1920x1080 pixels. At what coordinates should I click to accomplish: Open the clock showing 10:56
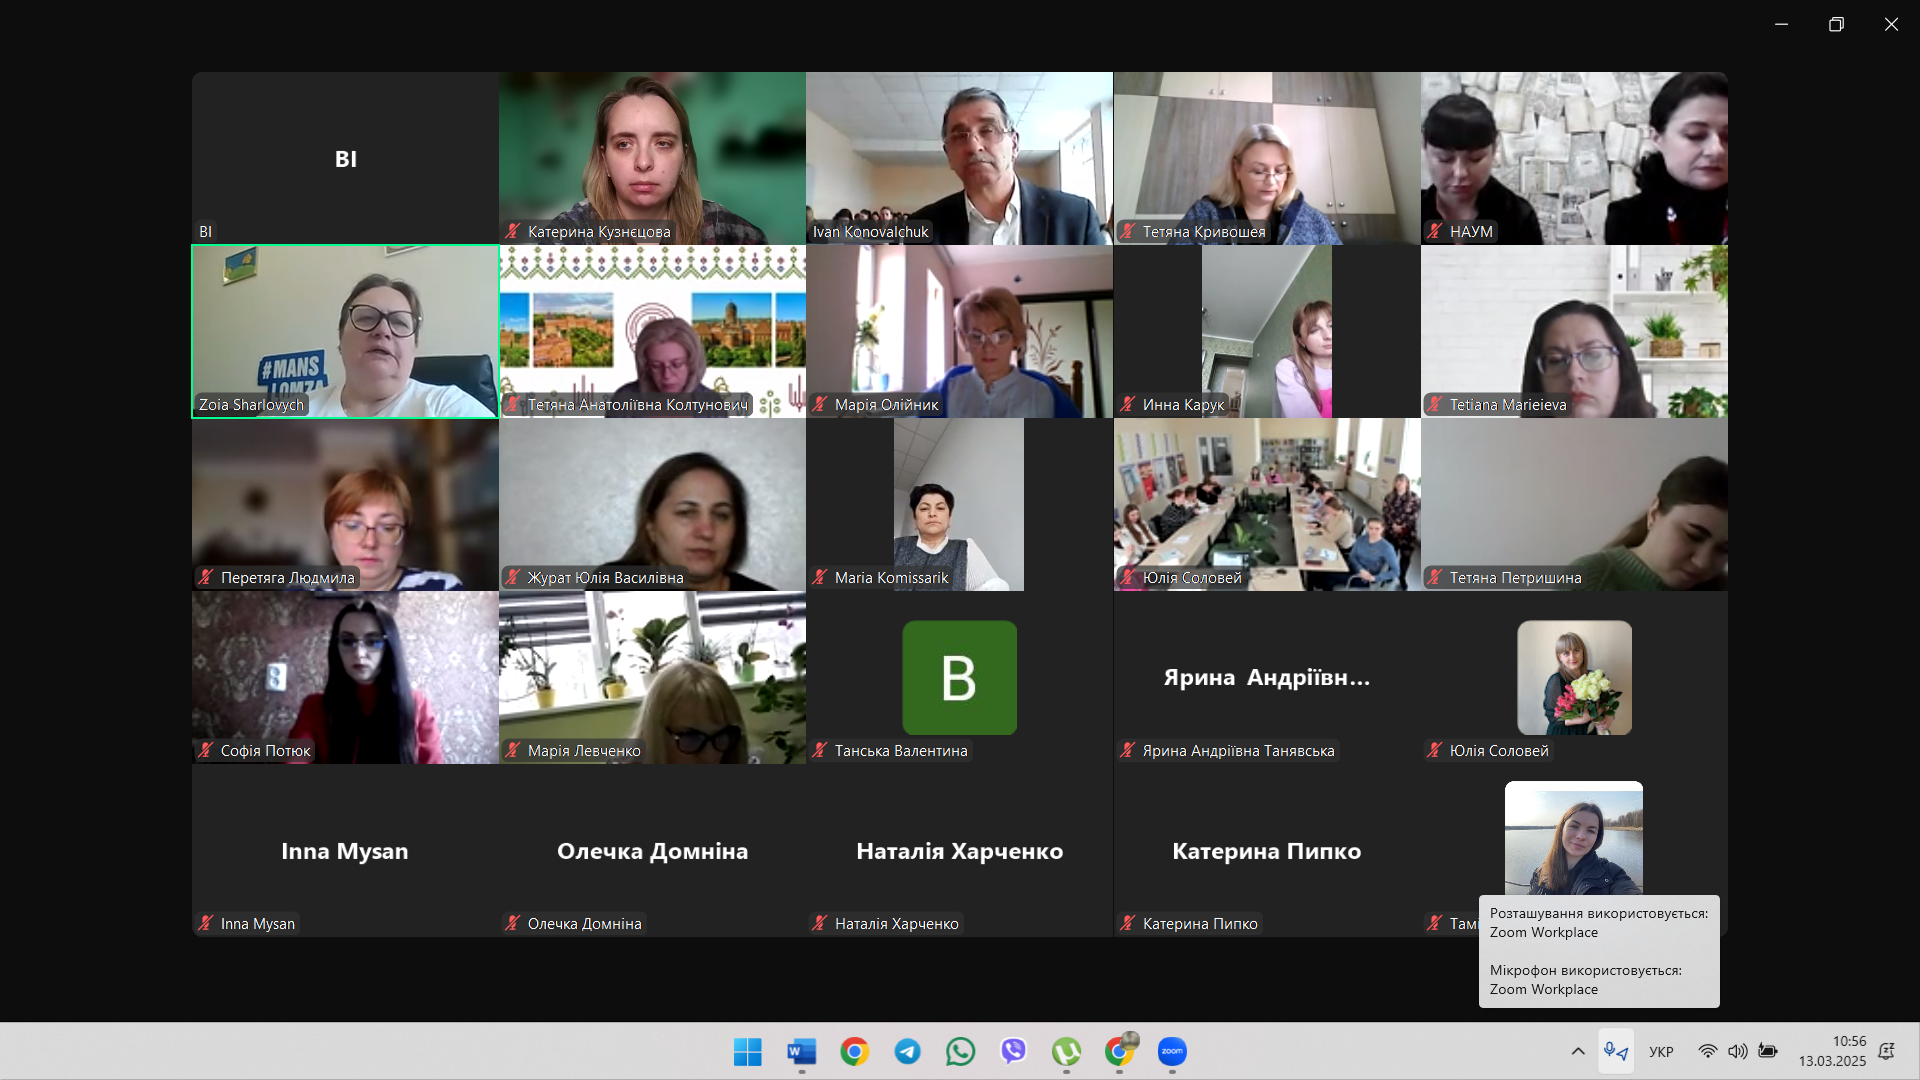[x=1849, y=1042]
